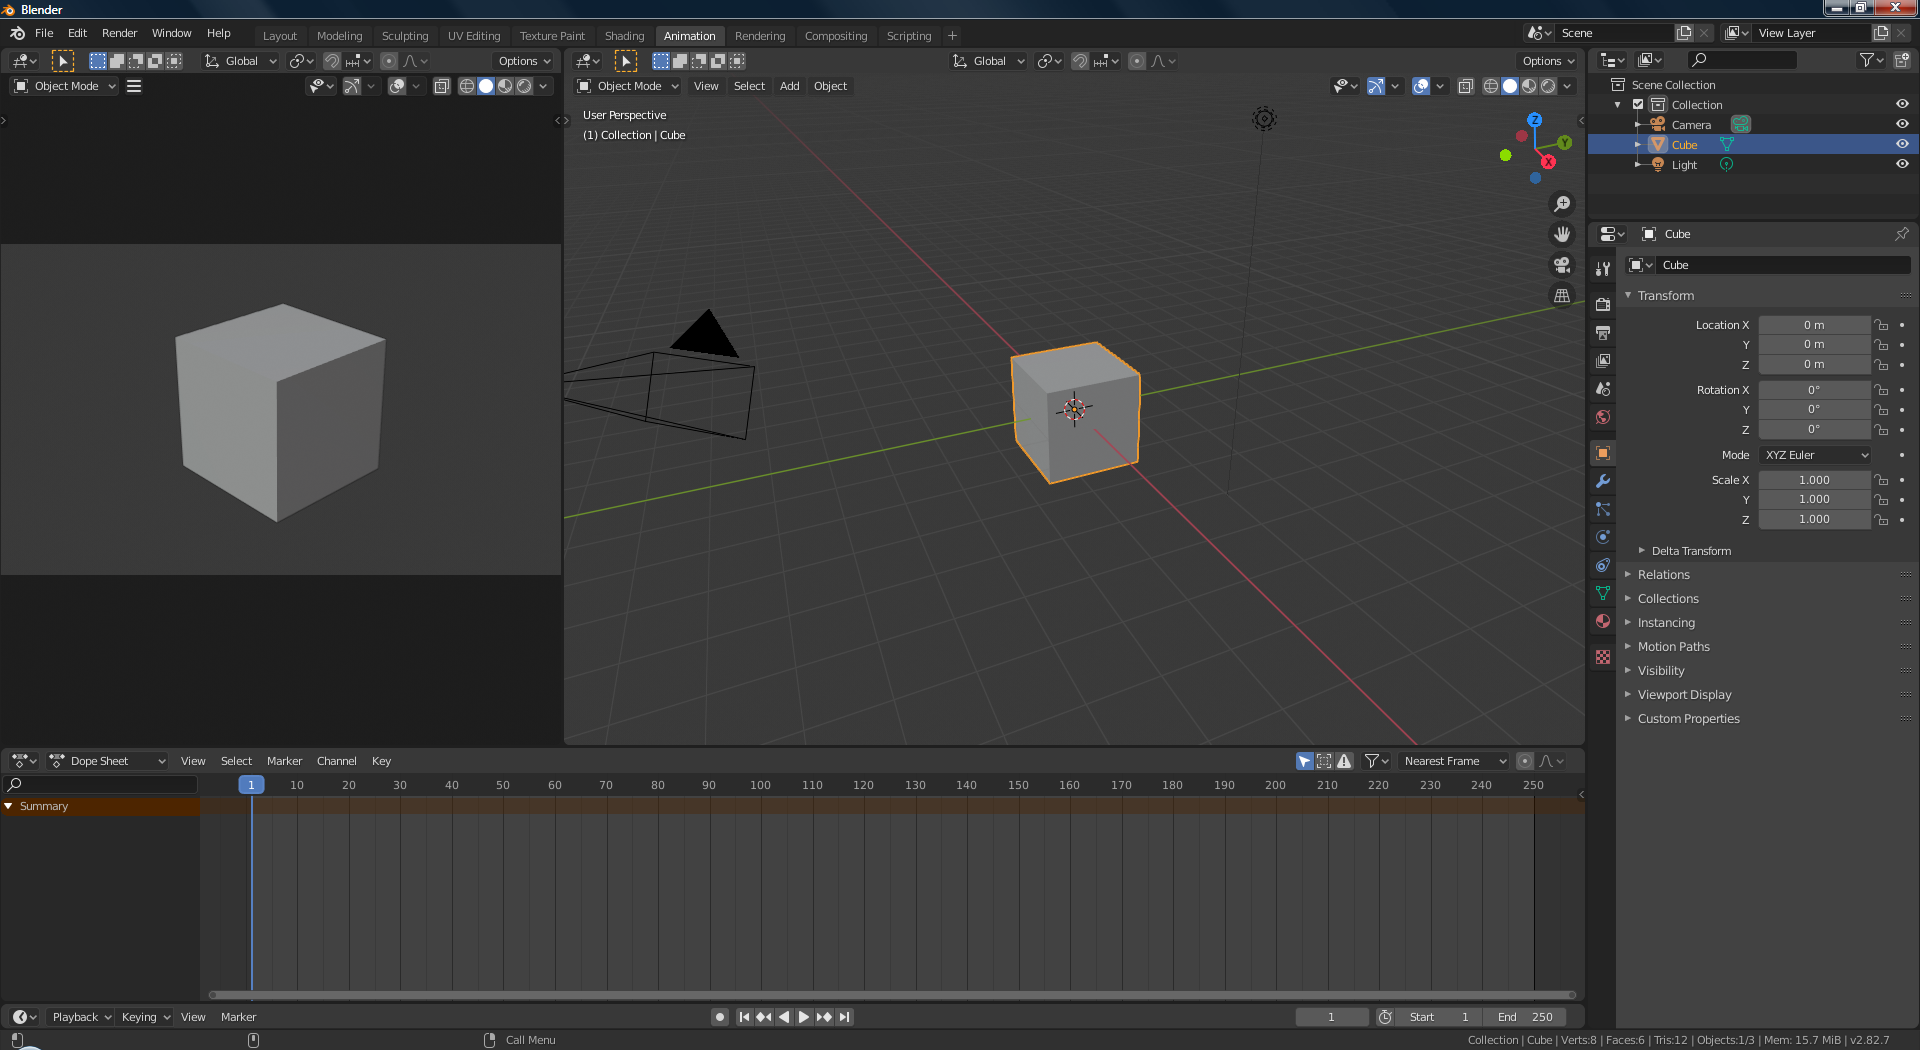Click the Scale X value field
This screenshot has width=1920, height=1050.
click(1814, 480)
